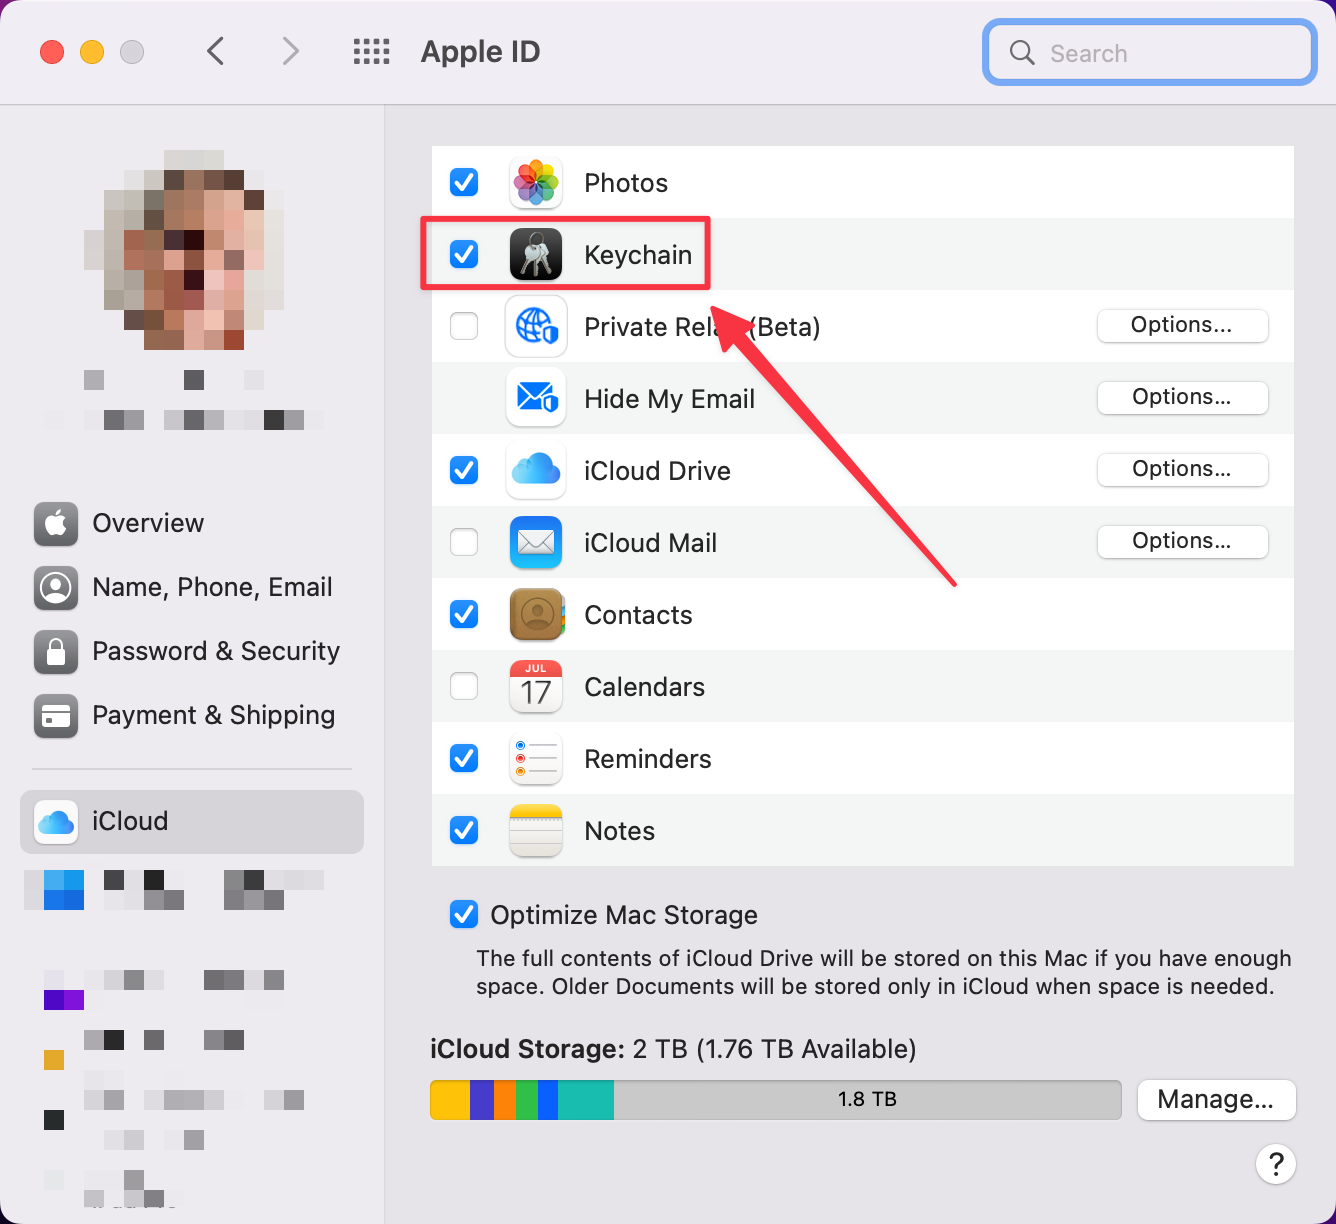This screenshot has height=1224, width=1336.
Task: Select the Keychain icon
Action: 536,254
